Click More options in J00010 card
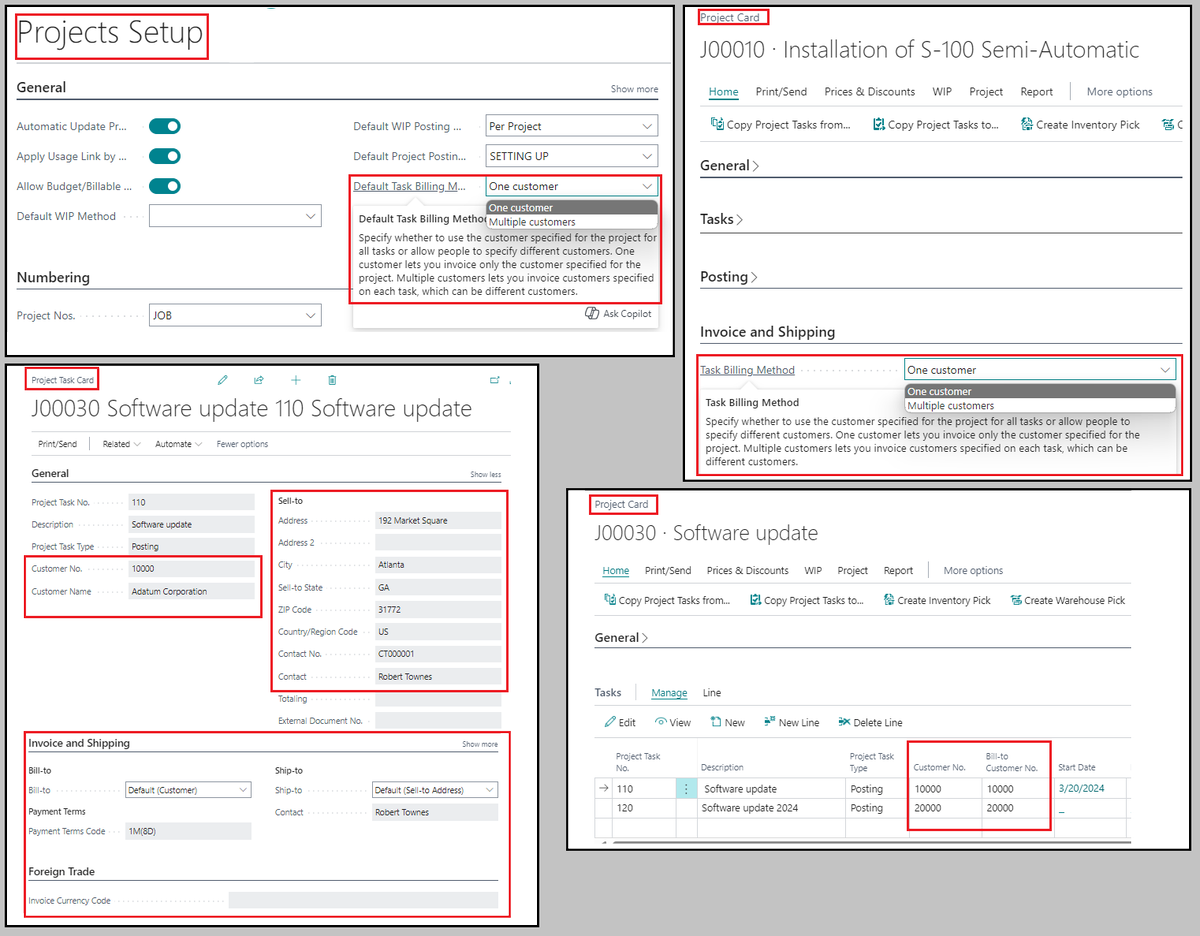Screen dimensions: 1200x936 pyautogui.click(x=1120, y=92)
